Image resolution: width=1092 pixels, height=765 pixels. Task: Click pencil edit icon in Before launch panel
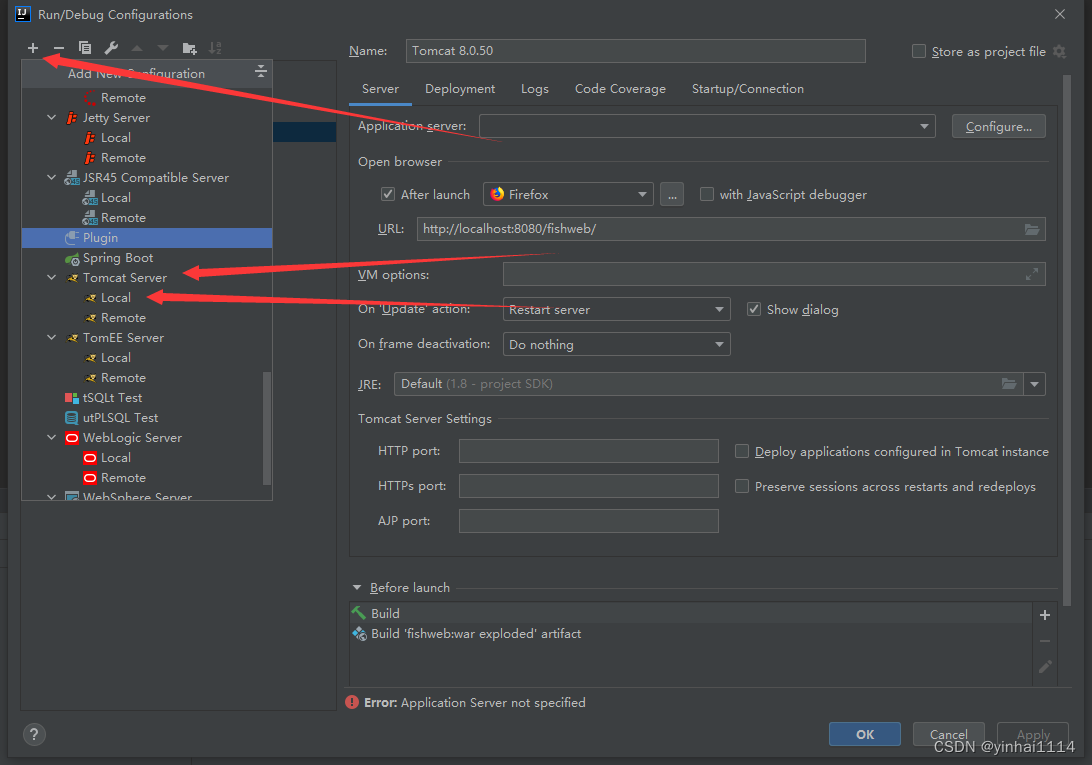[x=1045, y=667]
